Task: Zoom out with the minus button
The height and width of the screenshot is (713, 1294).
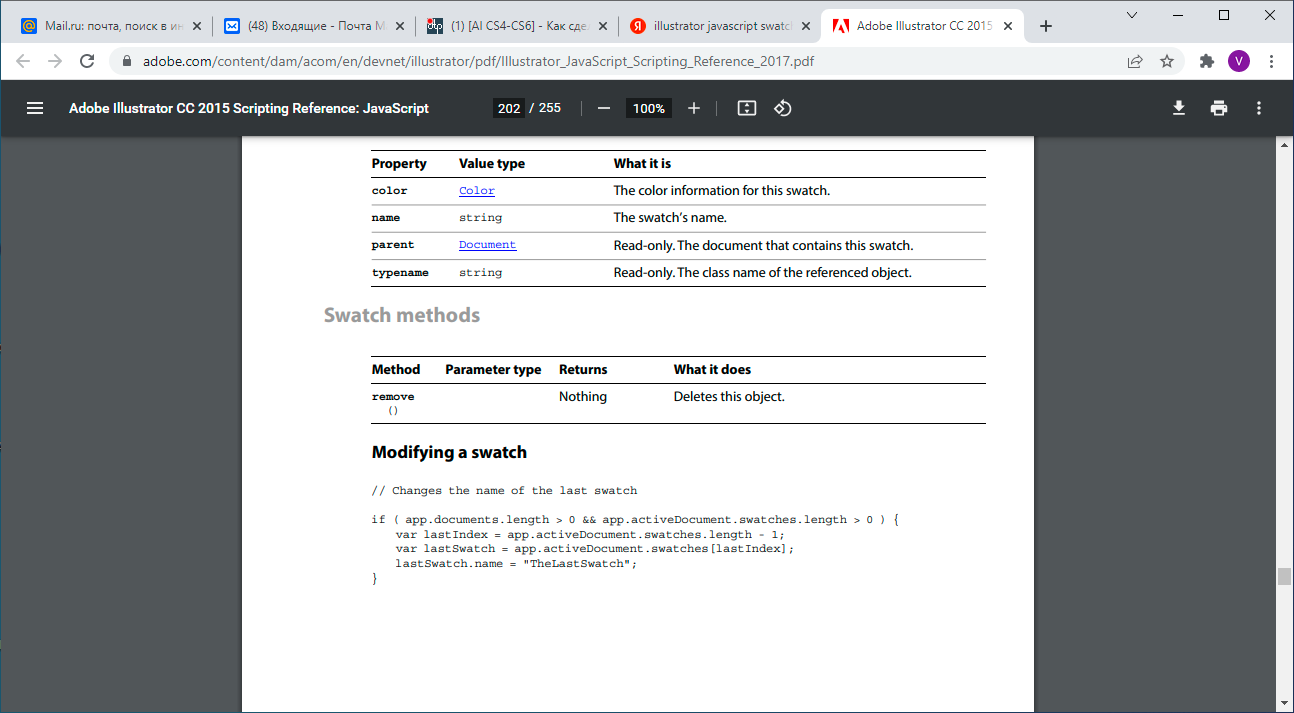Action: click(x=604, y=108)
